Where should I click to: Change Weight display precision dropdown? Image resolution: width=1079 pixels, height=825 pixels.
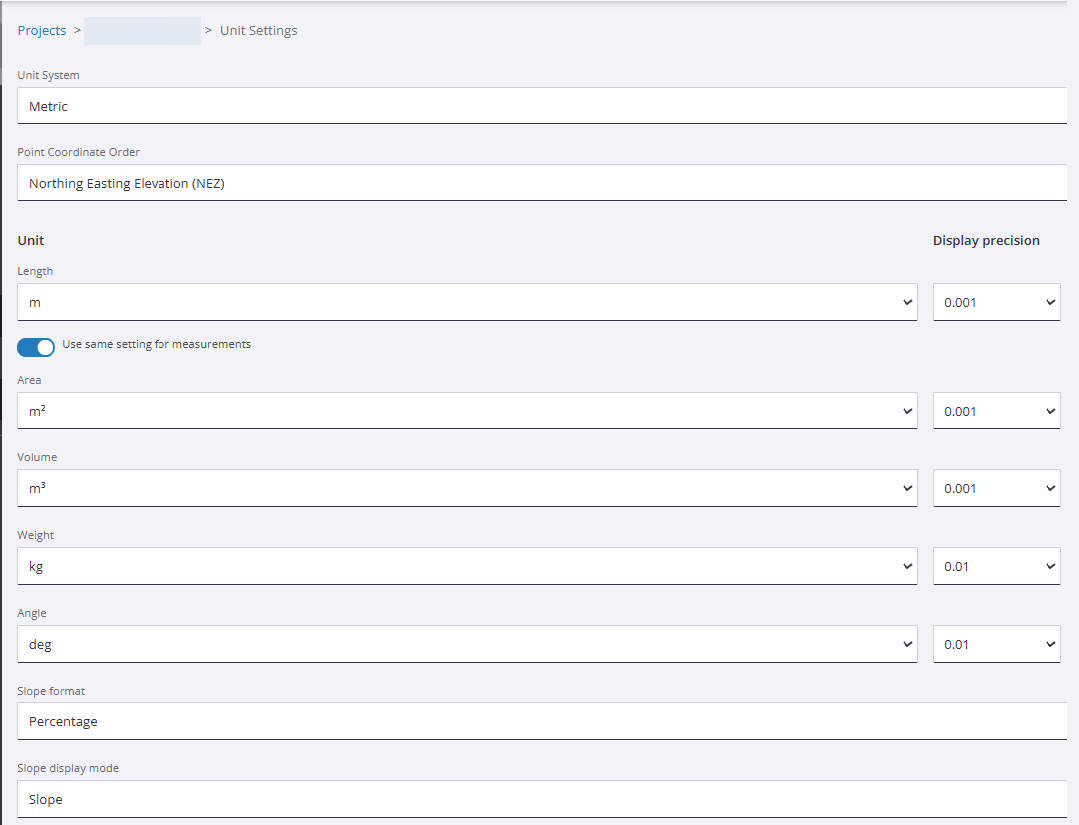(996, 566)
